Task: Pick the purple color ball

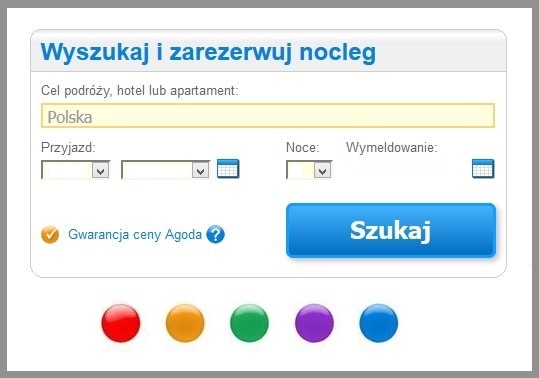Action: (314, 323)
